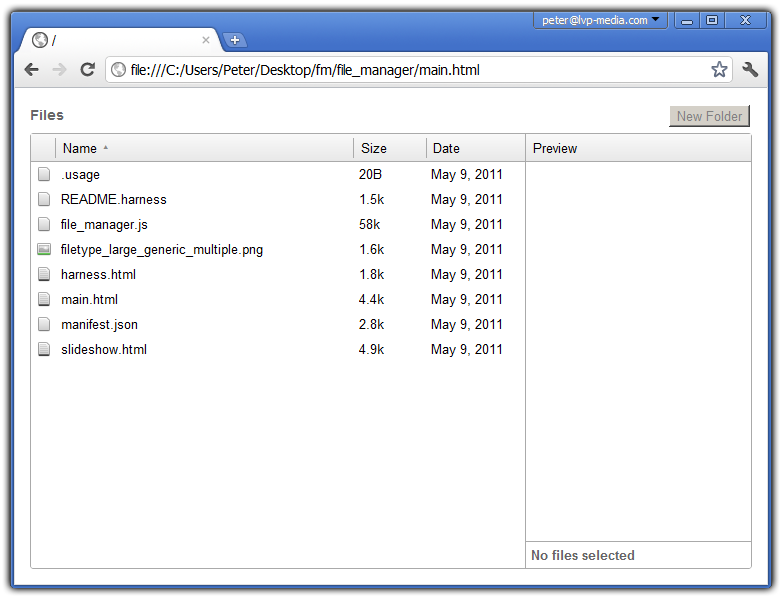The image size is (780, 600).
Task: Click the 58k size value
Action: click(370, 224)
